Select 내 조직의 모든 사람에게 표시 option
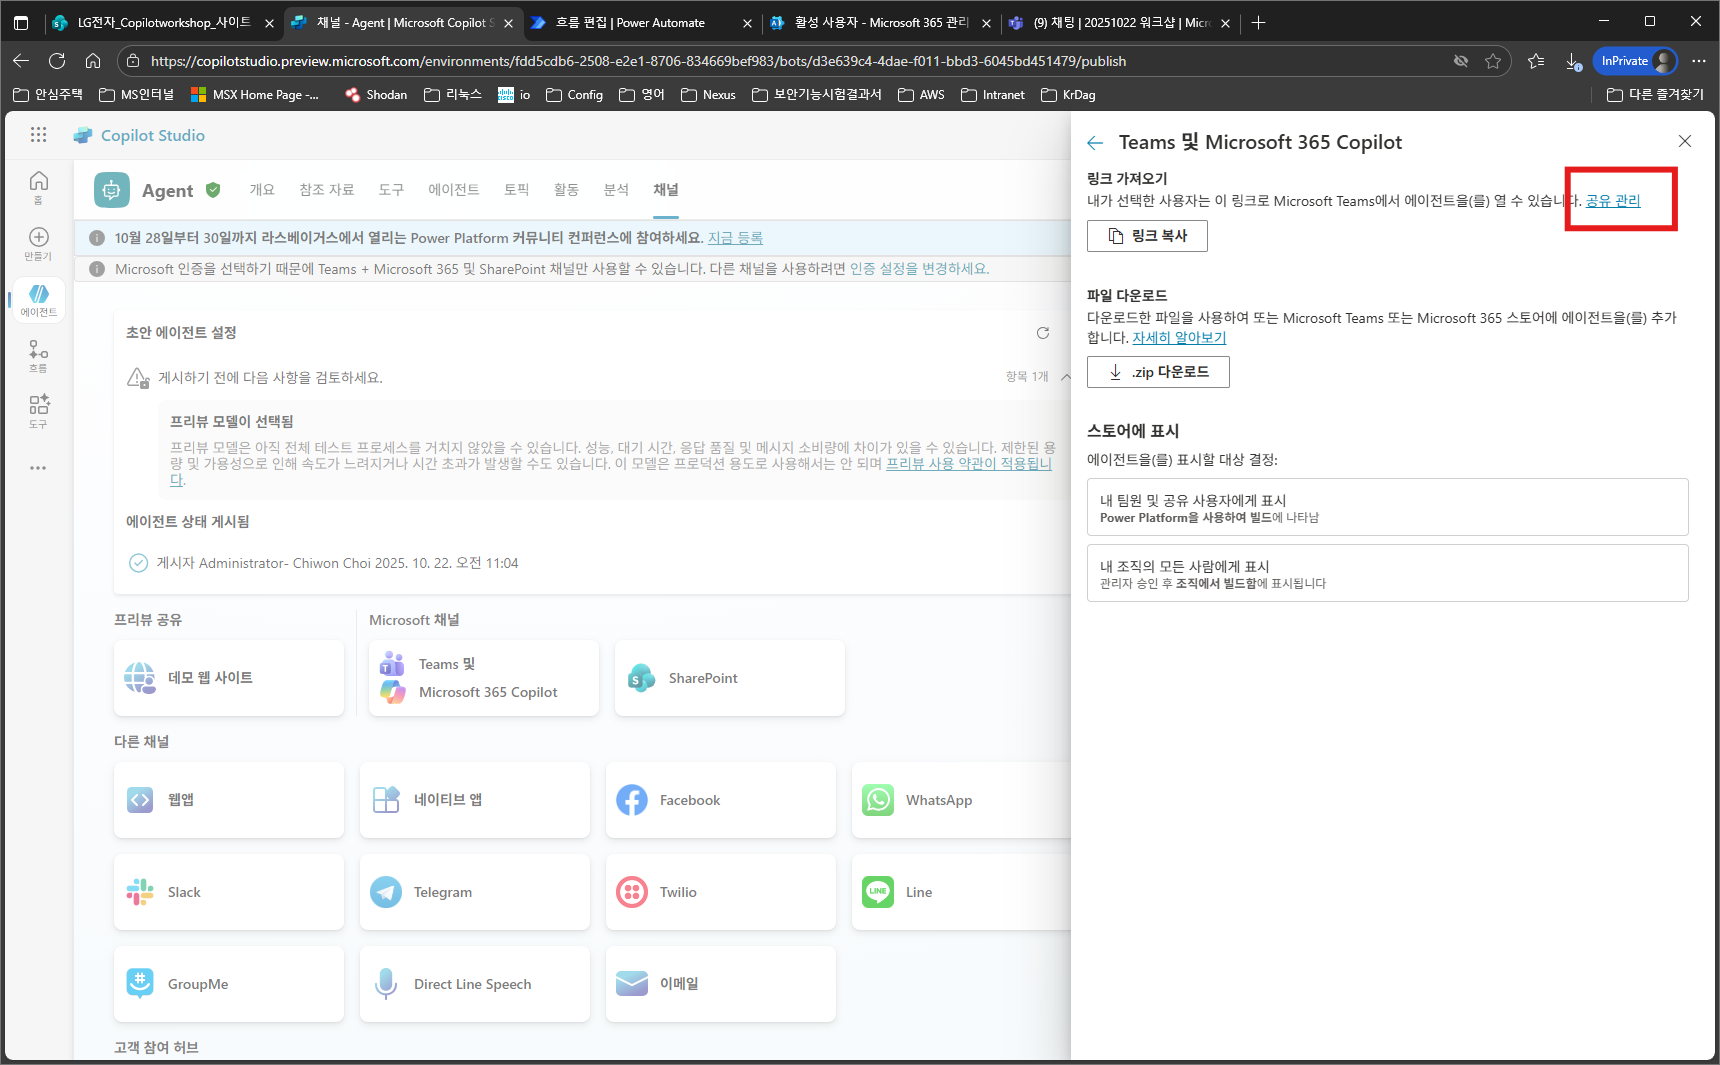The height and width of the screenshot is (1065, 1720). [x=1388, y=573]
